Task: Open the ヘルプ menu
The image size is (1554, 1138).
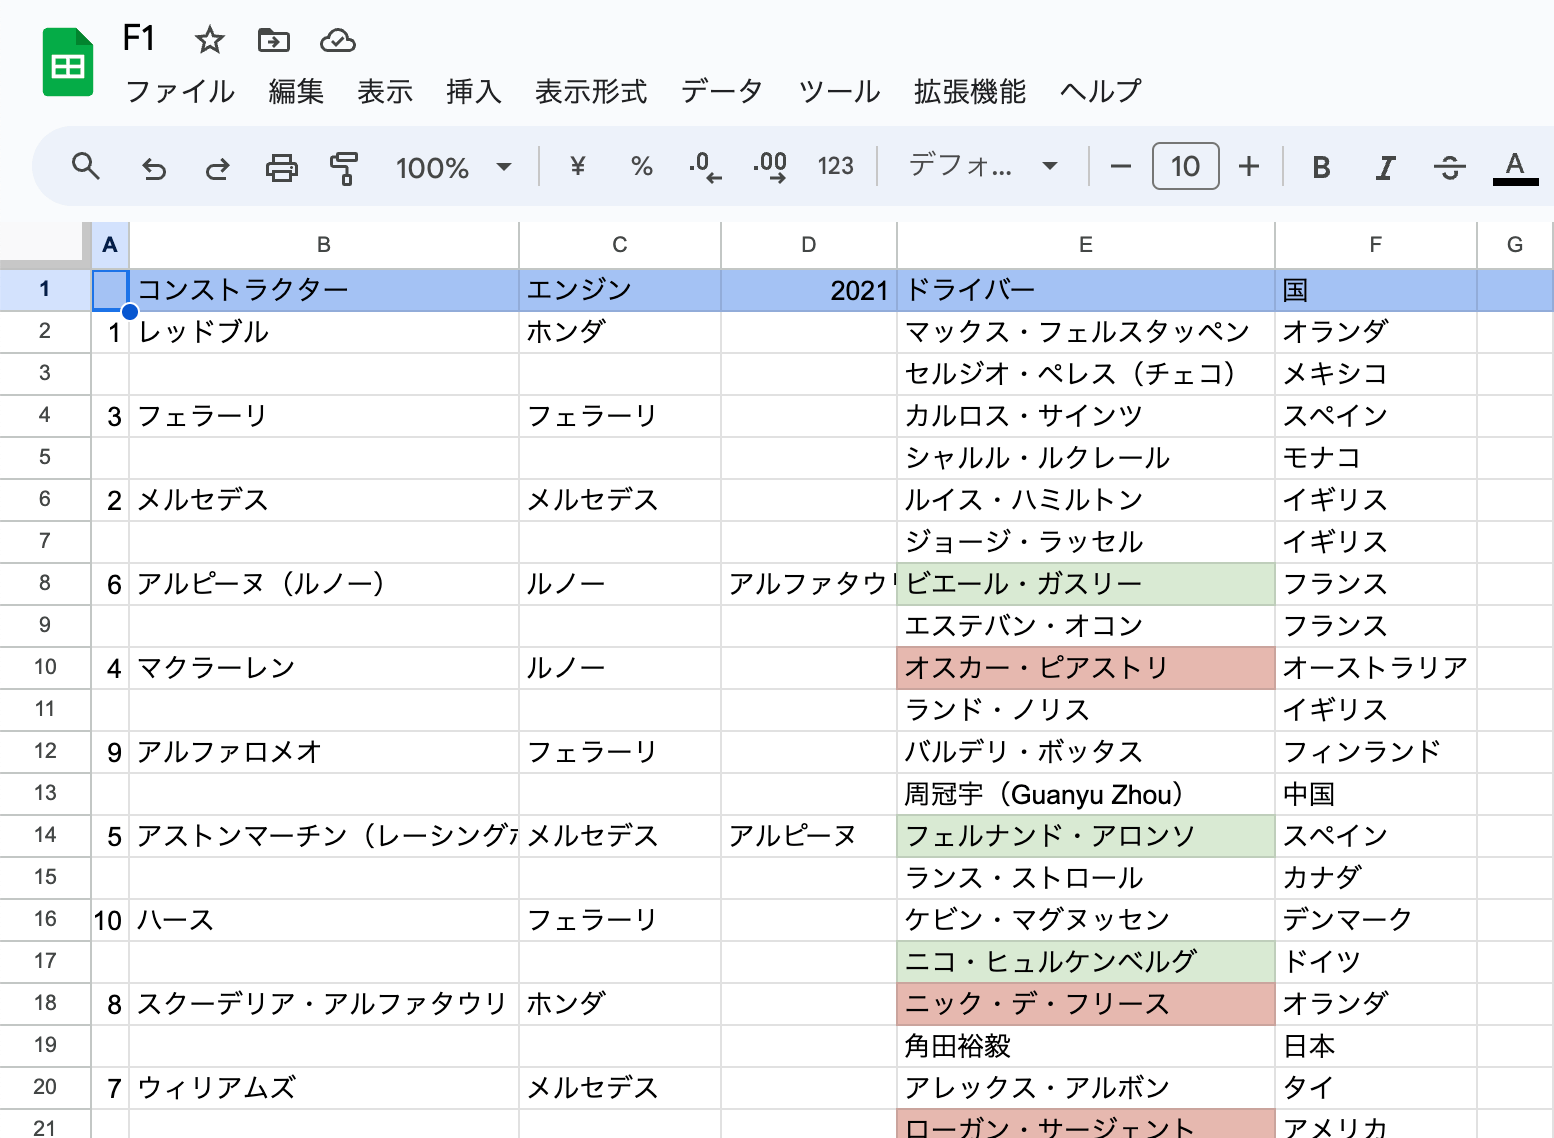Action: click(x=1100, y=91)
